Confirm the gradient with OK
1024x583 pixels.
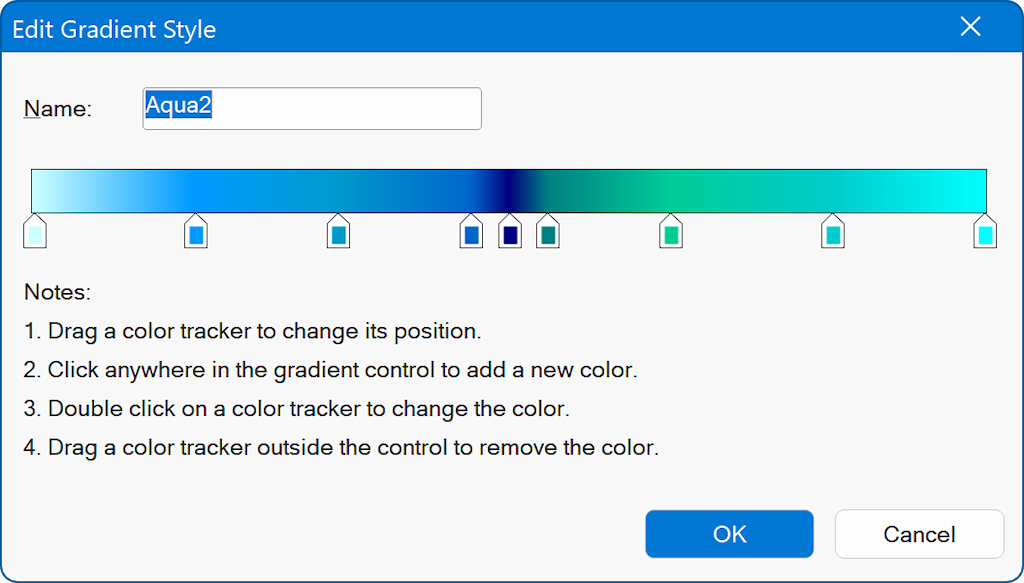click(729, 534)
